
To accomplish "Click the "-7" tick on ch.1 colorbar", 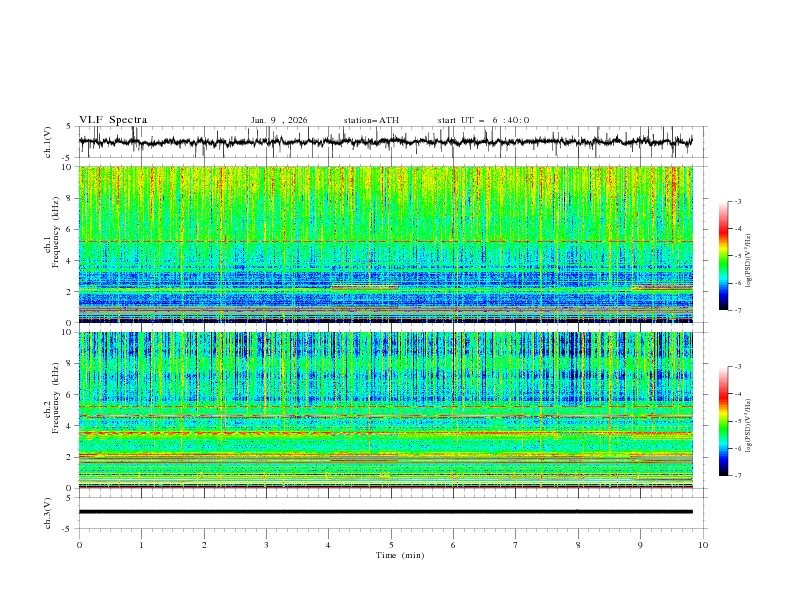I will pyautogui.click(x=737, y=310).
